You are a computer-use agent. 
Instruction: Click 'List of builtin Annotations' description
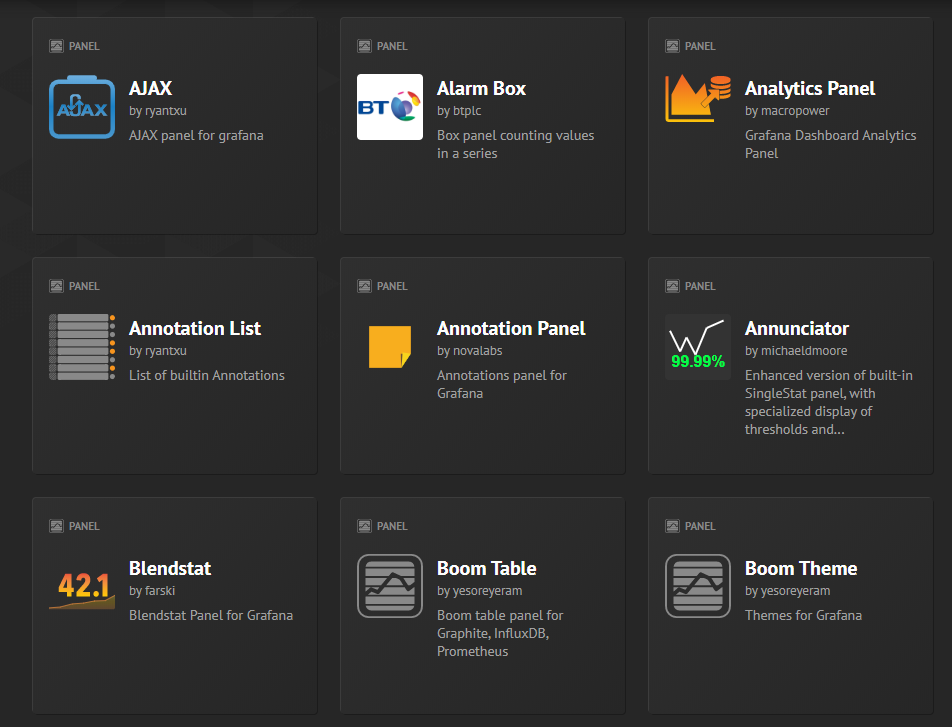coord(206,375)
